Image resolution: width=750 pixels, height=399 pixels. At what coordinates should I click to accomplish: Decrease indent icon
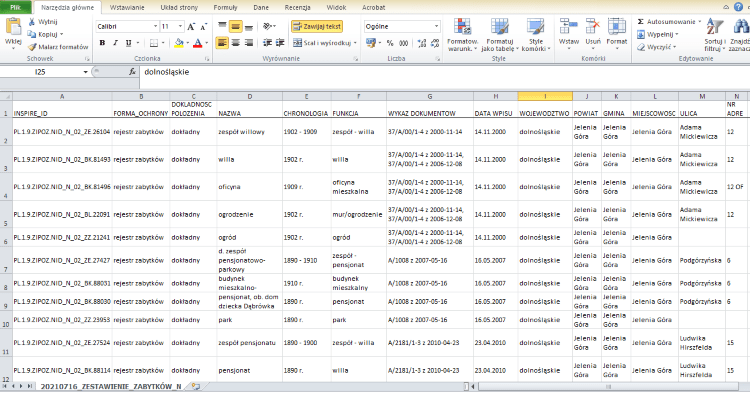[267, 43]
